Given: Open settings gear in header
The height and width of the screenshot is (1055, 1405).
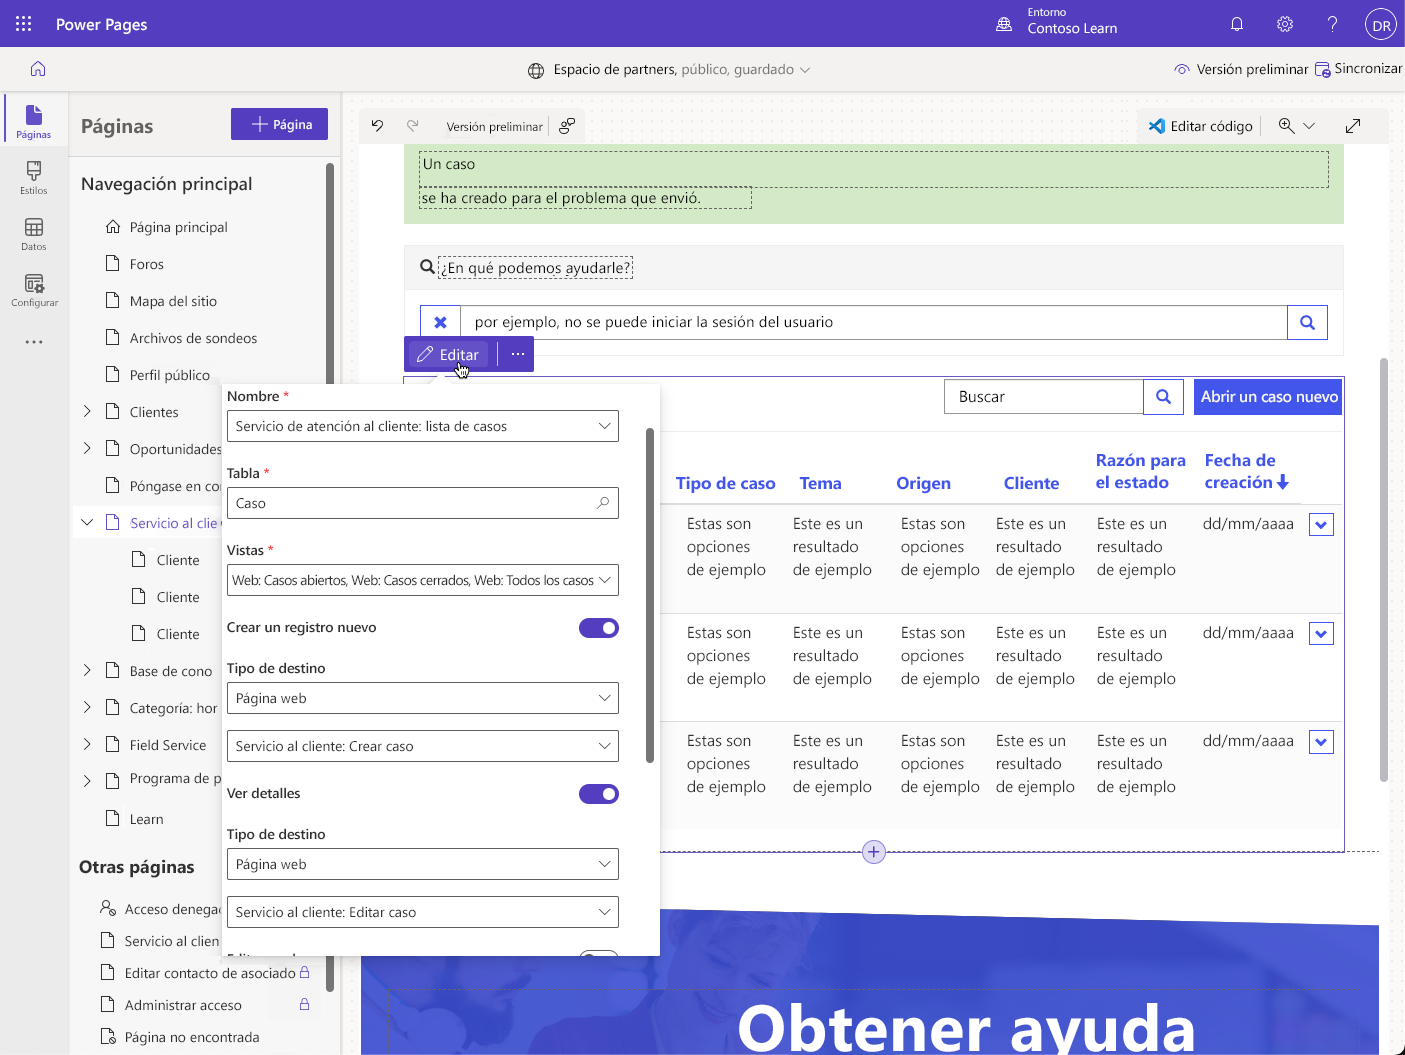Looking at the screenshot, I should click(x=1285, y=24).
